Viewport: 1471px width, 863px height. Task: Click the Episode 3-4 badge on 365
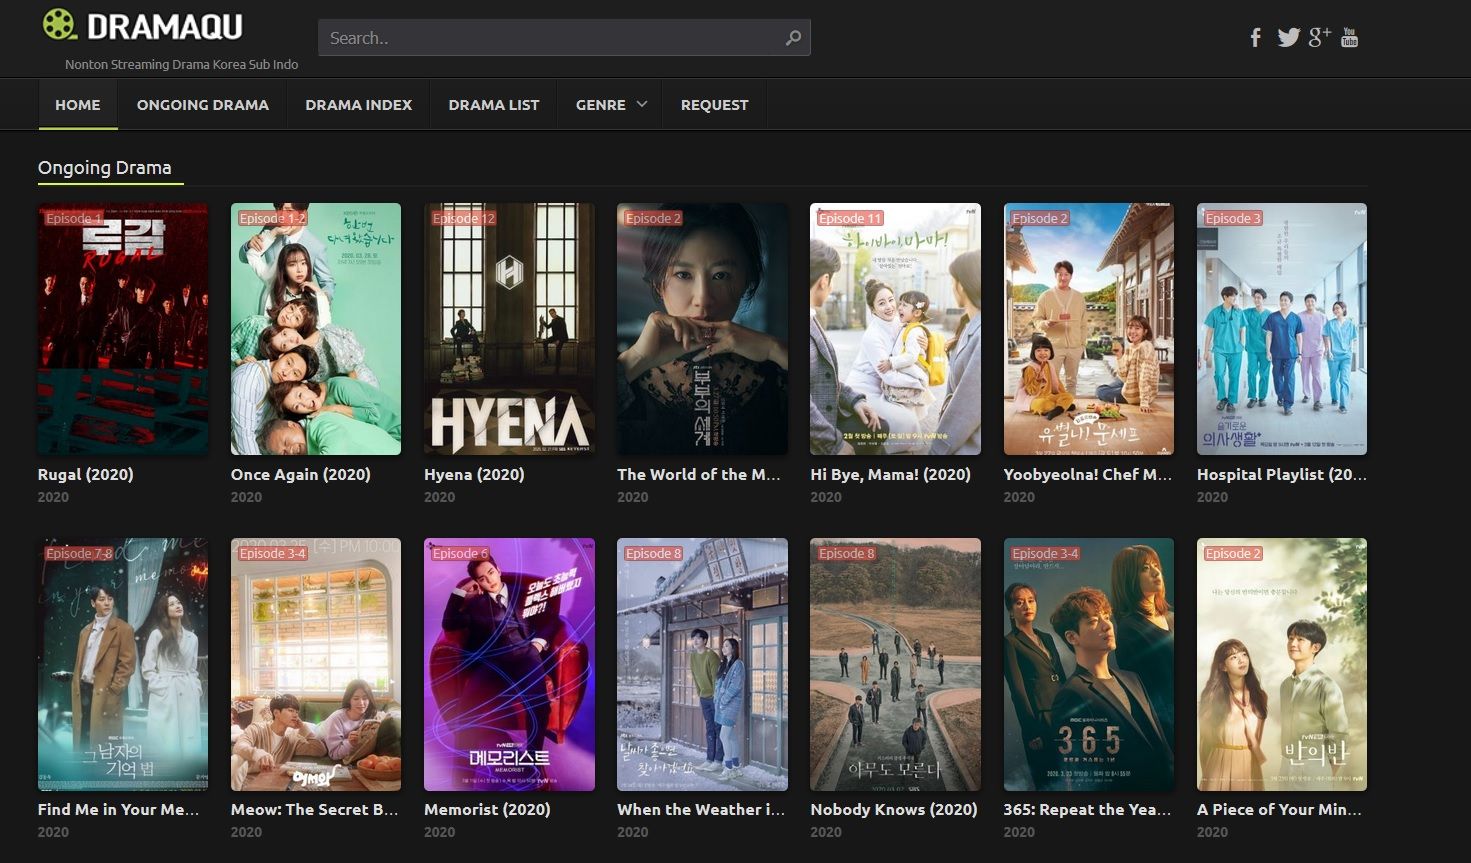pos(1046,553)
